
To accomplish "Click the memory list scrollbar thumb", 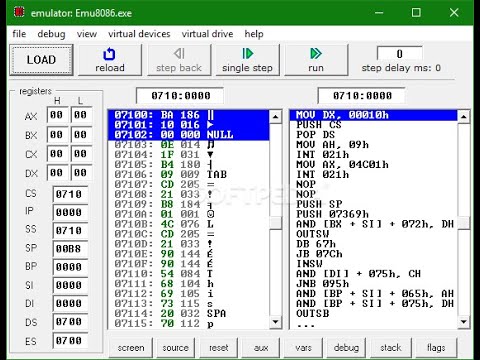I will click(x=275, y=223).
